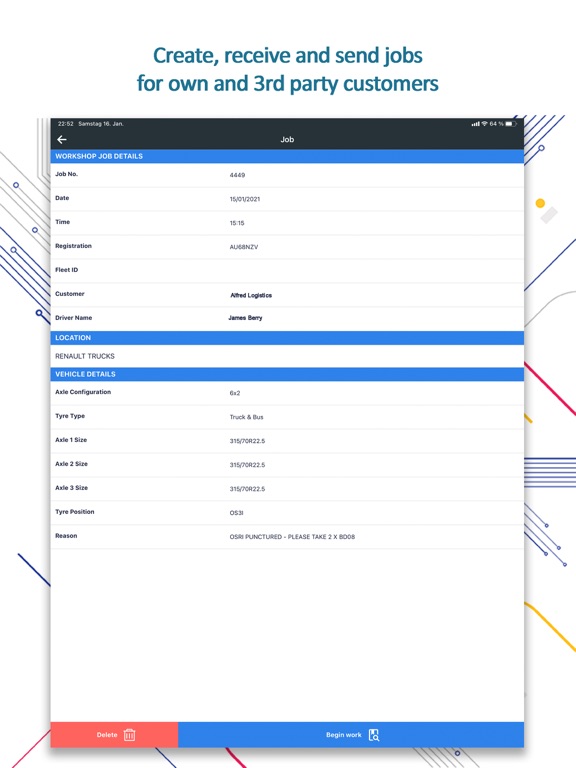Viewport: 576px width, 768px height.
Task: Tap the empty Fleet ID field
Action: click(287, 270)
